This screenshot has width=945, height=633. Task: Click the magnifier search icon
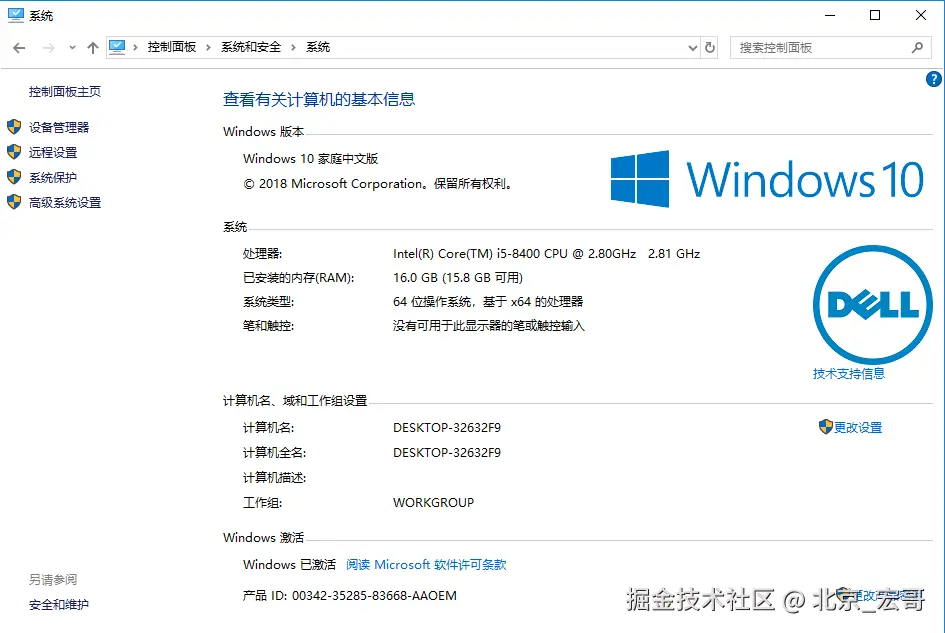pyautogui.click(x=918, y=47)
